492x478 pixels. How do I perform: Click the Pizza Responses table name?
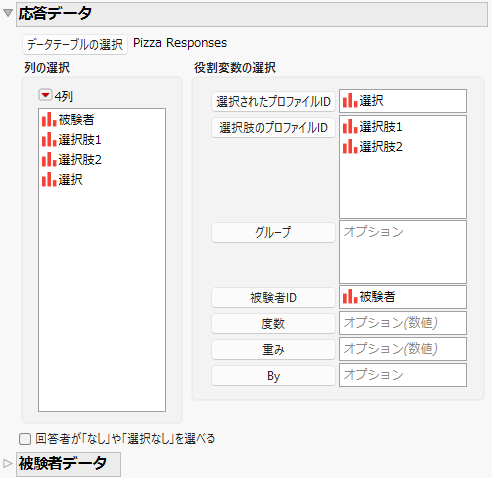point(180,43)
